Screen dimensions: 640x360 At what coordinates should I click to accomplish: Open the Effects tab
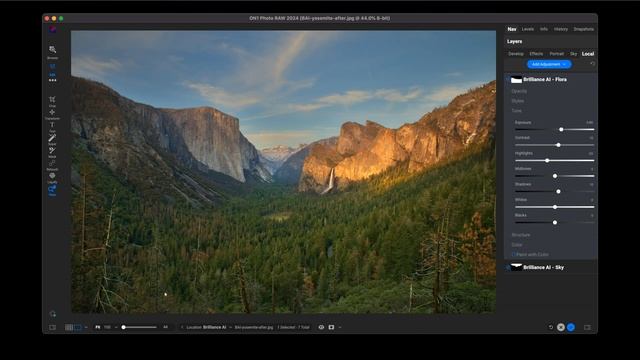536,54
